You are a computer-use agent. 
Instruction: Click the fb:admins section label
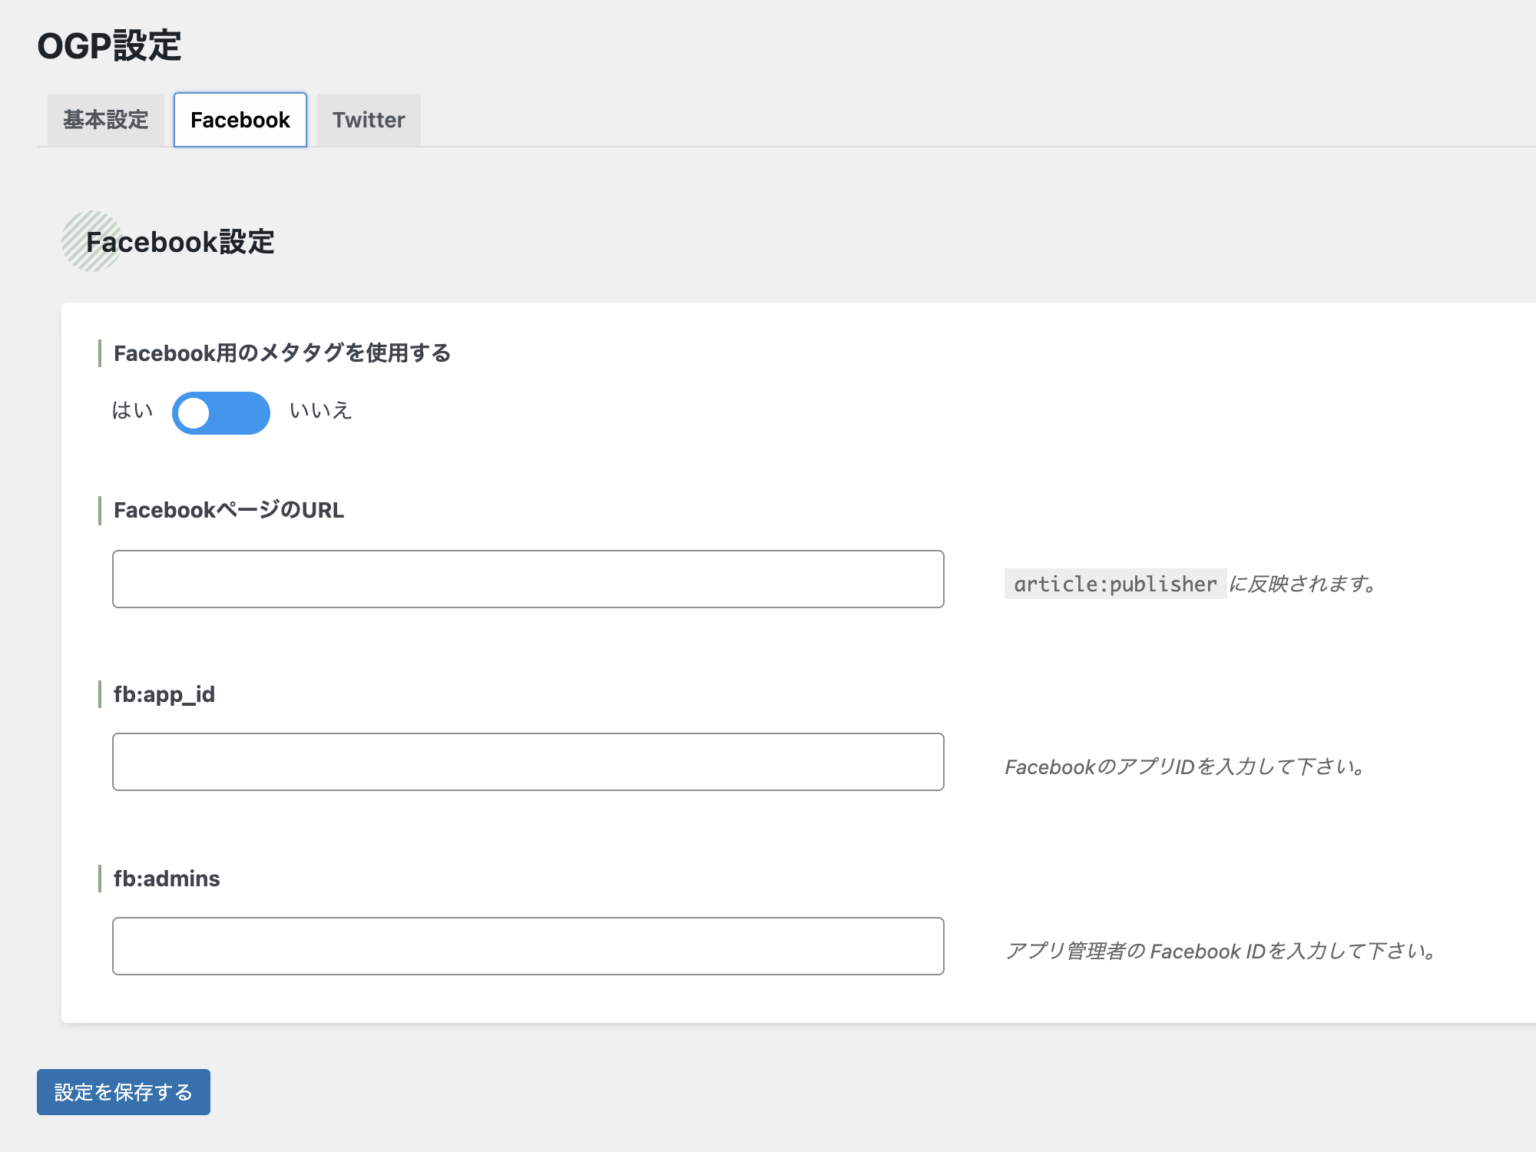click(167, 878)
